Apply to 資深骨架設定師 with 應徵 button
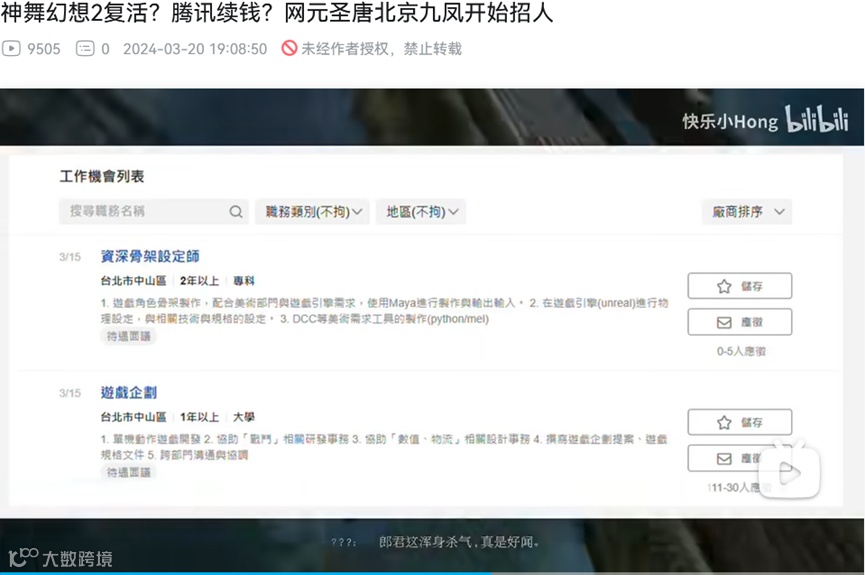This screenshot has width=865, height=575. [740, 322]
